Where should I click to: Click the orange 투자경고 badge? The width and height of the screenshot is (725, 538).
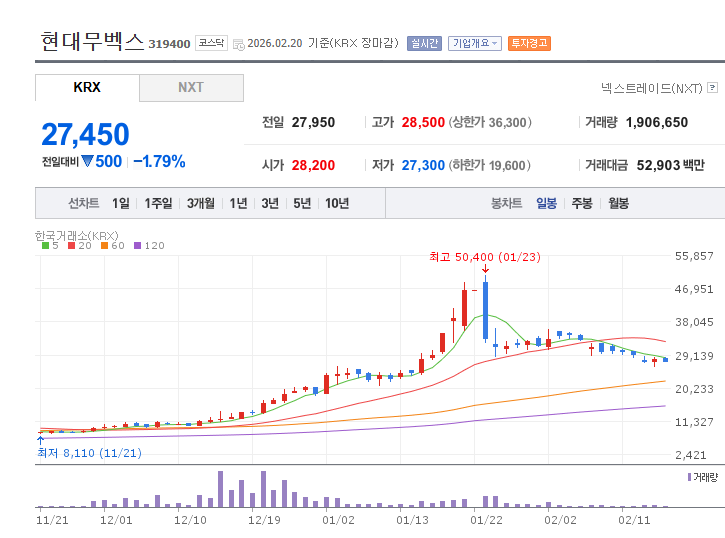tap(529, 43)
